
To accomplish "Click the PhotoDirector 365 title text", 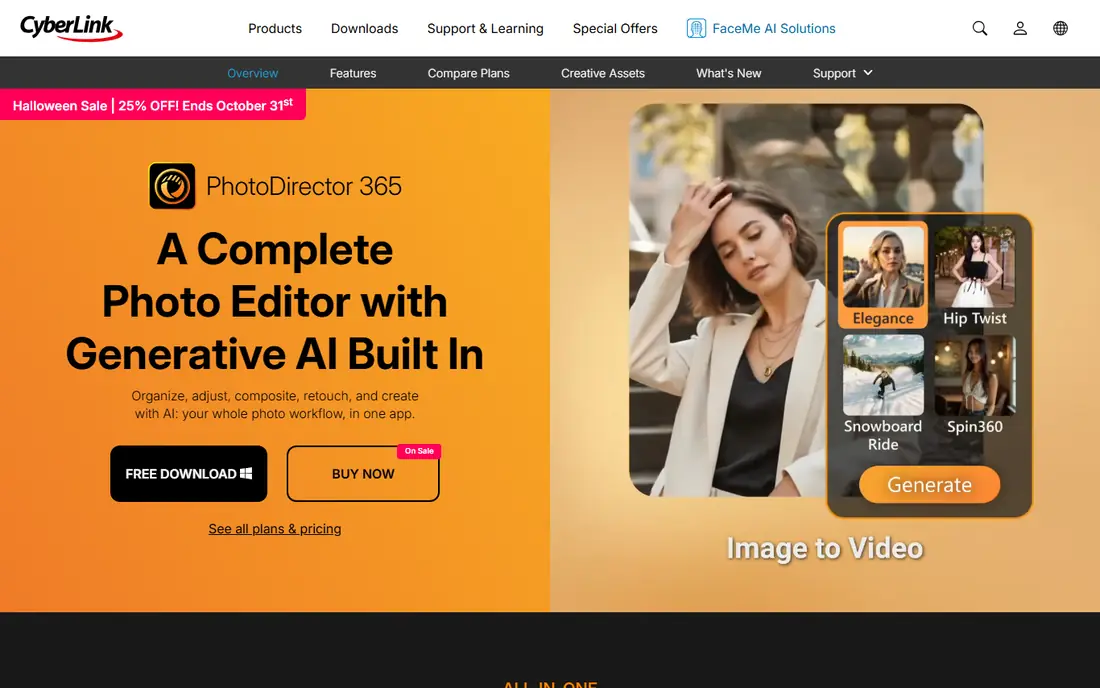I will [x=304, y=186].
